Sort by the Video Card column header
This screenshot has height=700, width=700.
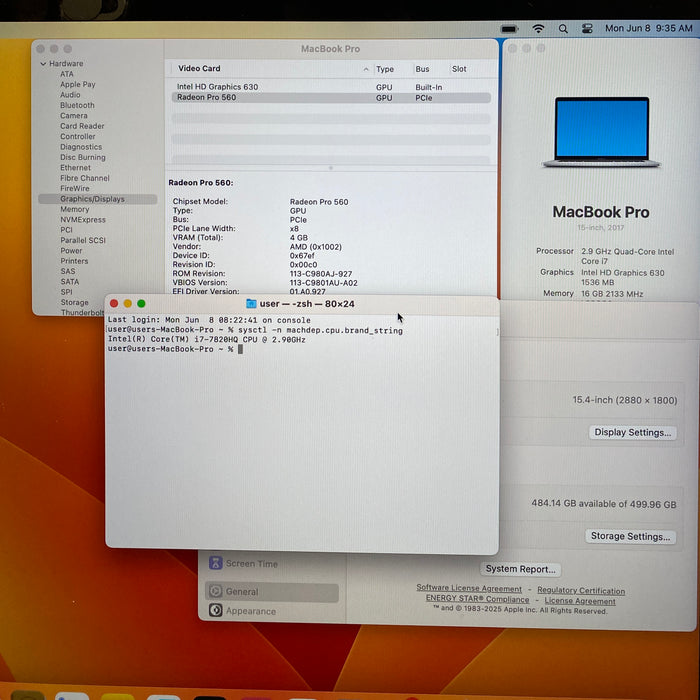(199, 68)
